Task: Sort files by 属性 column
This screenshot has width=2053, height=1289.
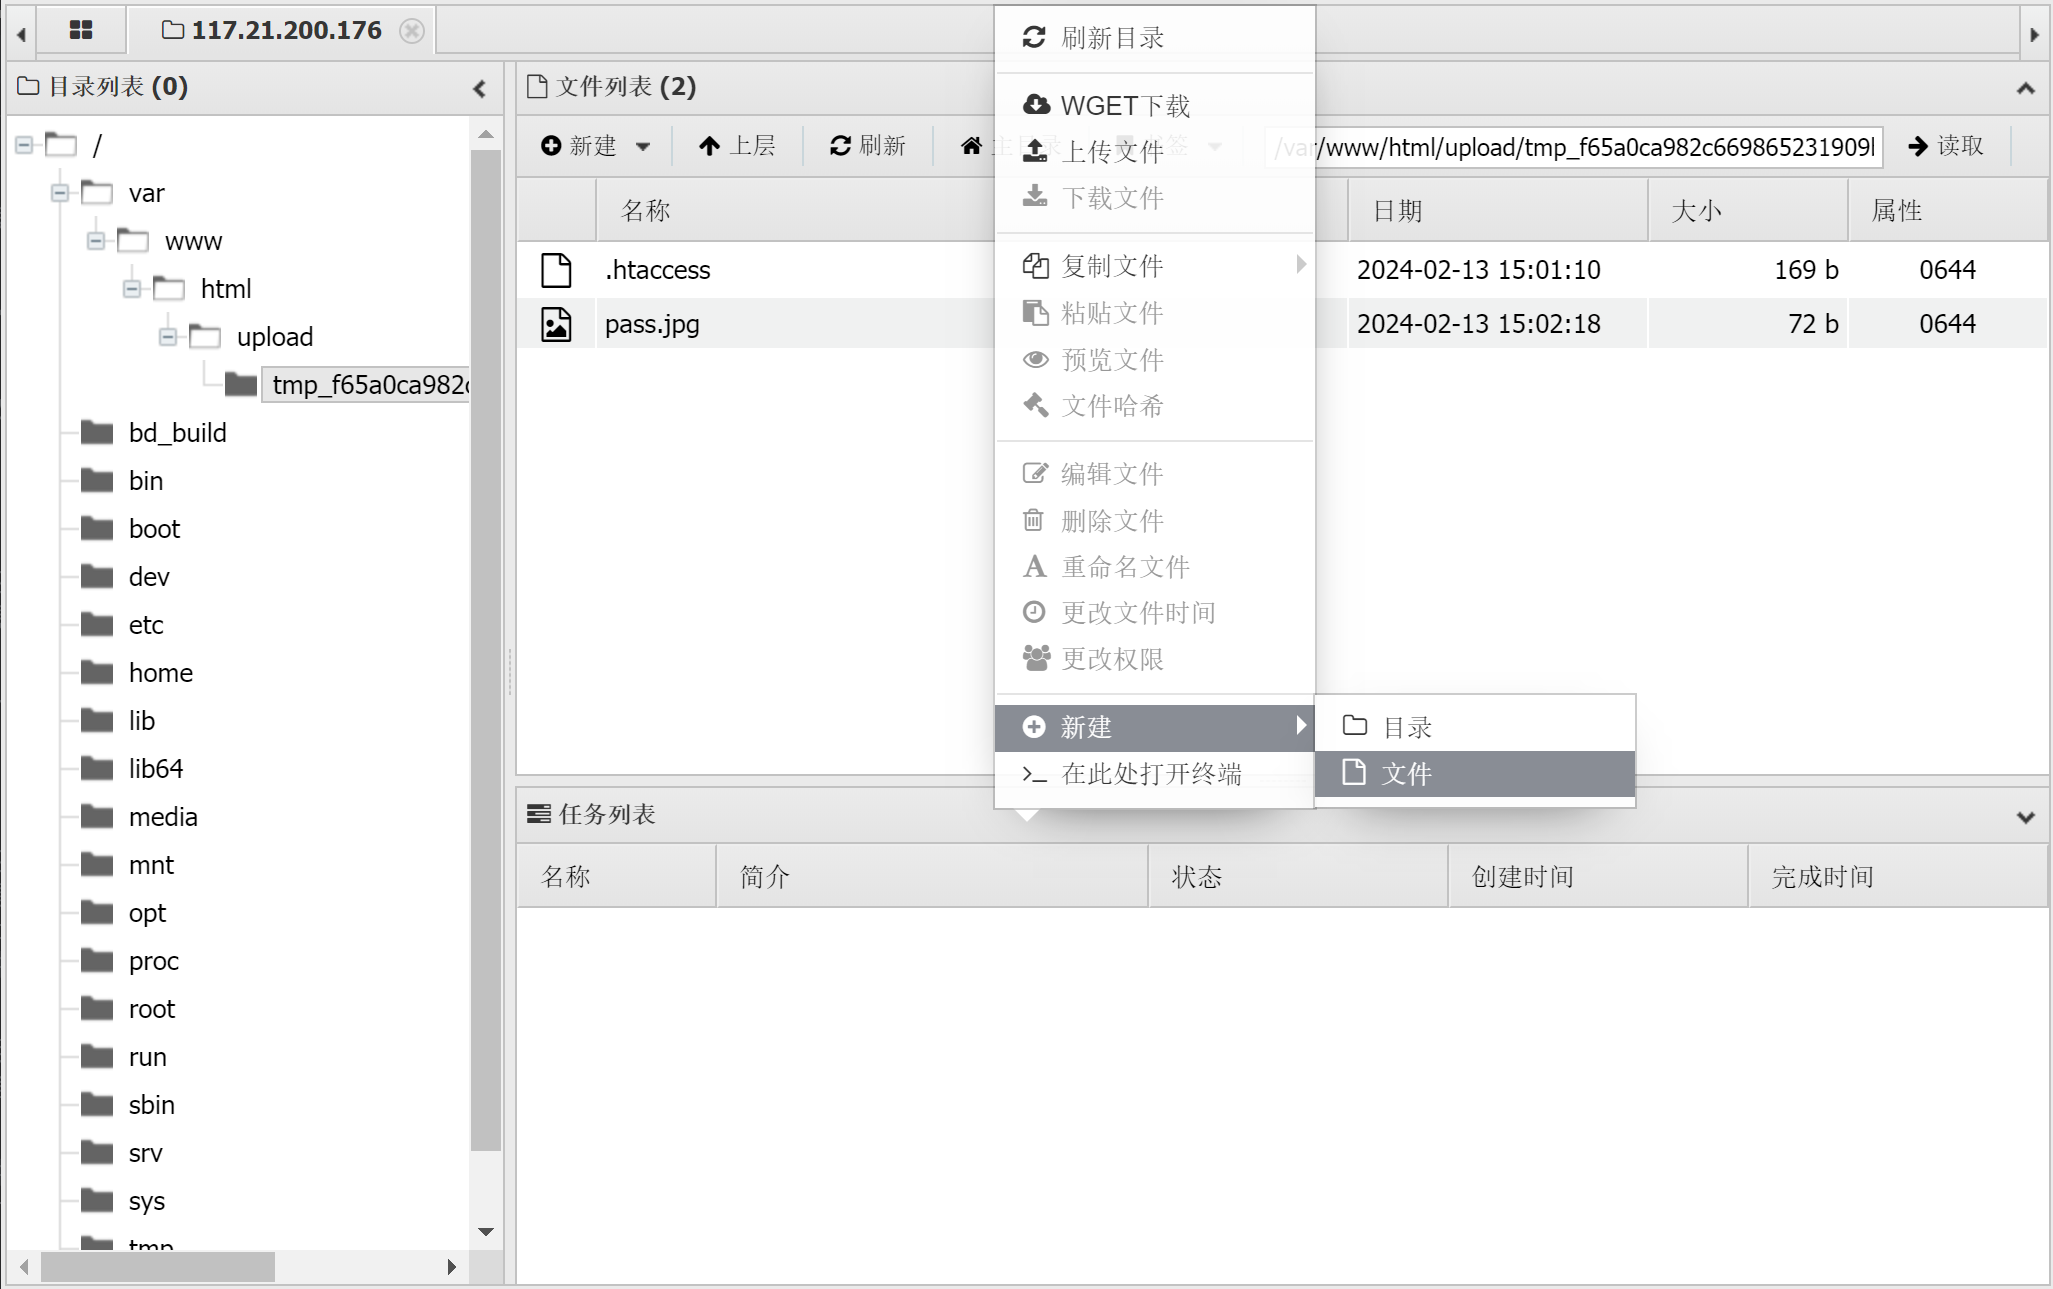Action: click(x=1946, y=210)
